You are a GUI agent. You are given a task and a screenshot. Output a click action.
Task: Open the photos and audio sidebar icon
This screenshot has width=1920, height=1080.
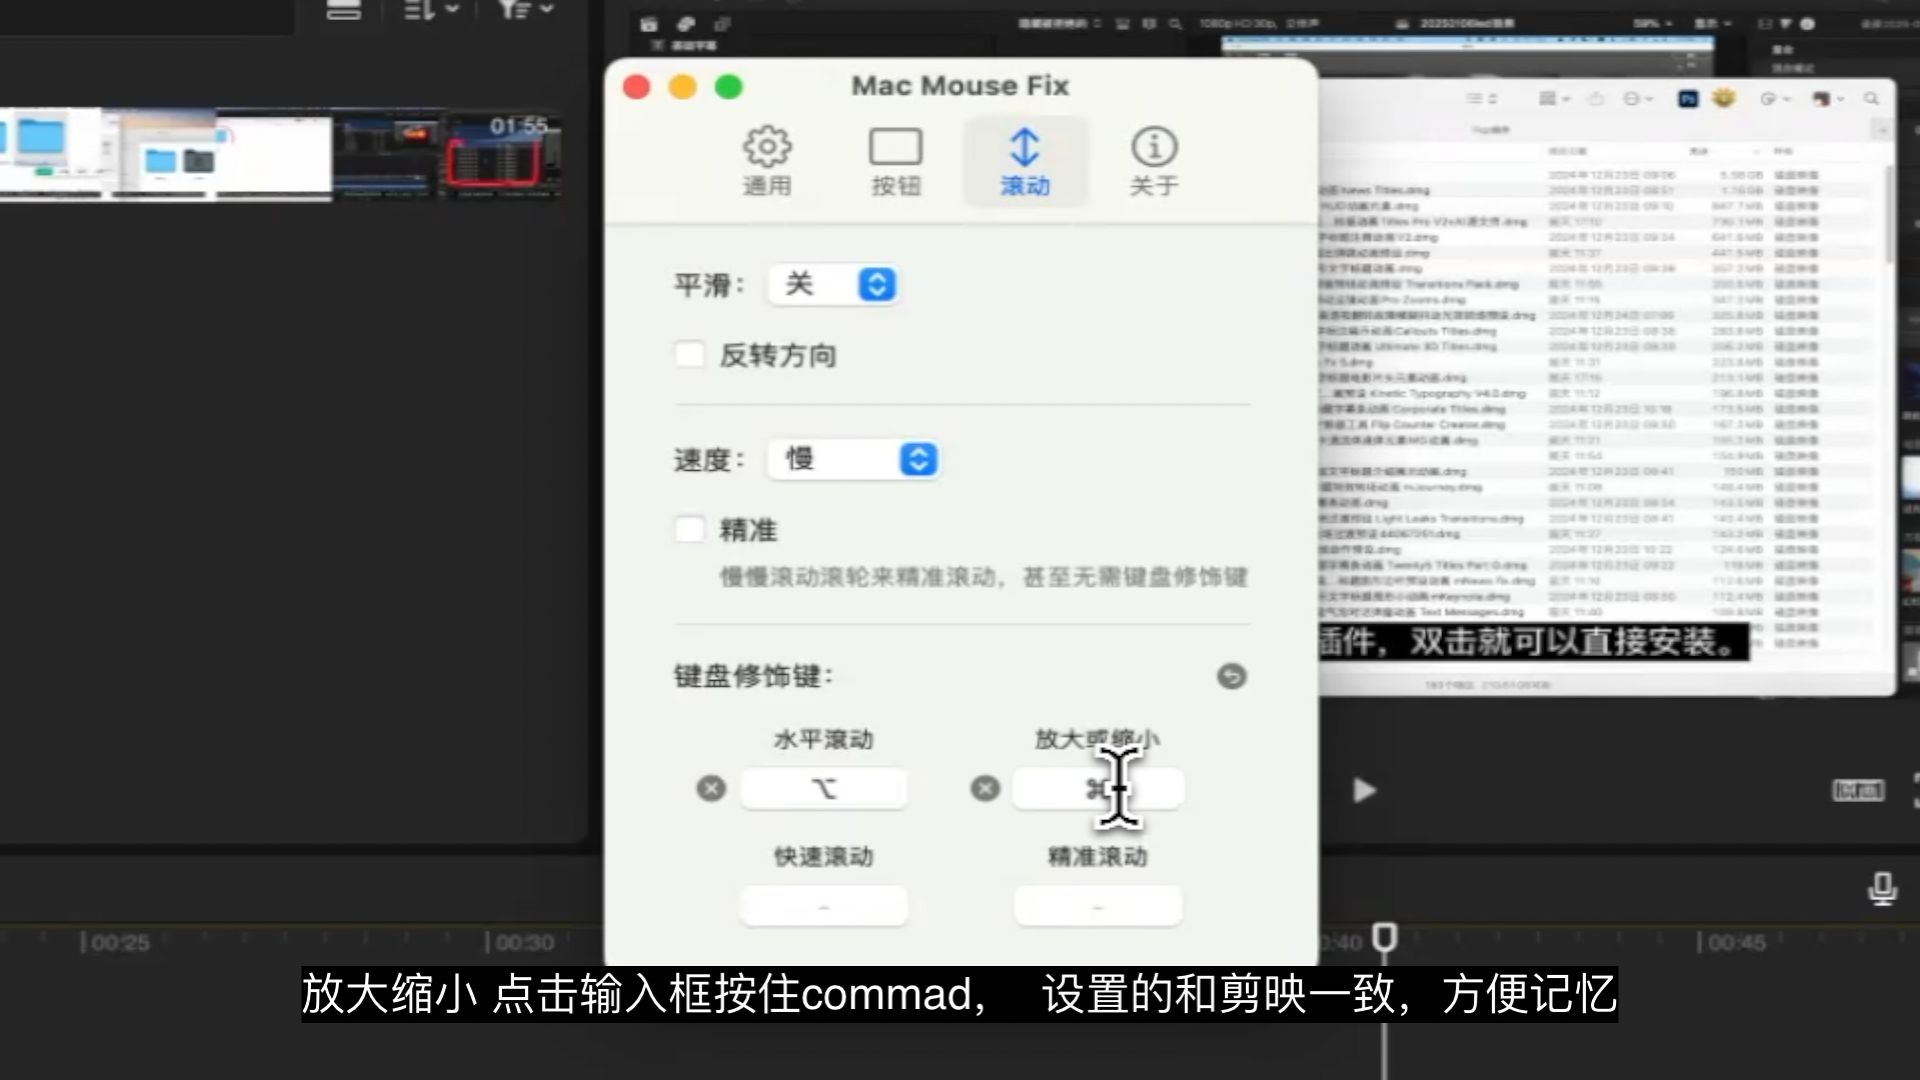(685, 24)
